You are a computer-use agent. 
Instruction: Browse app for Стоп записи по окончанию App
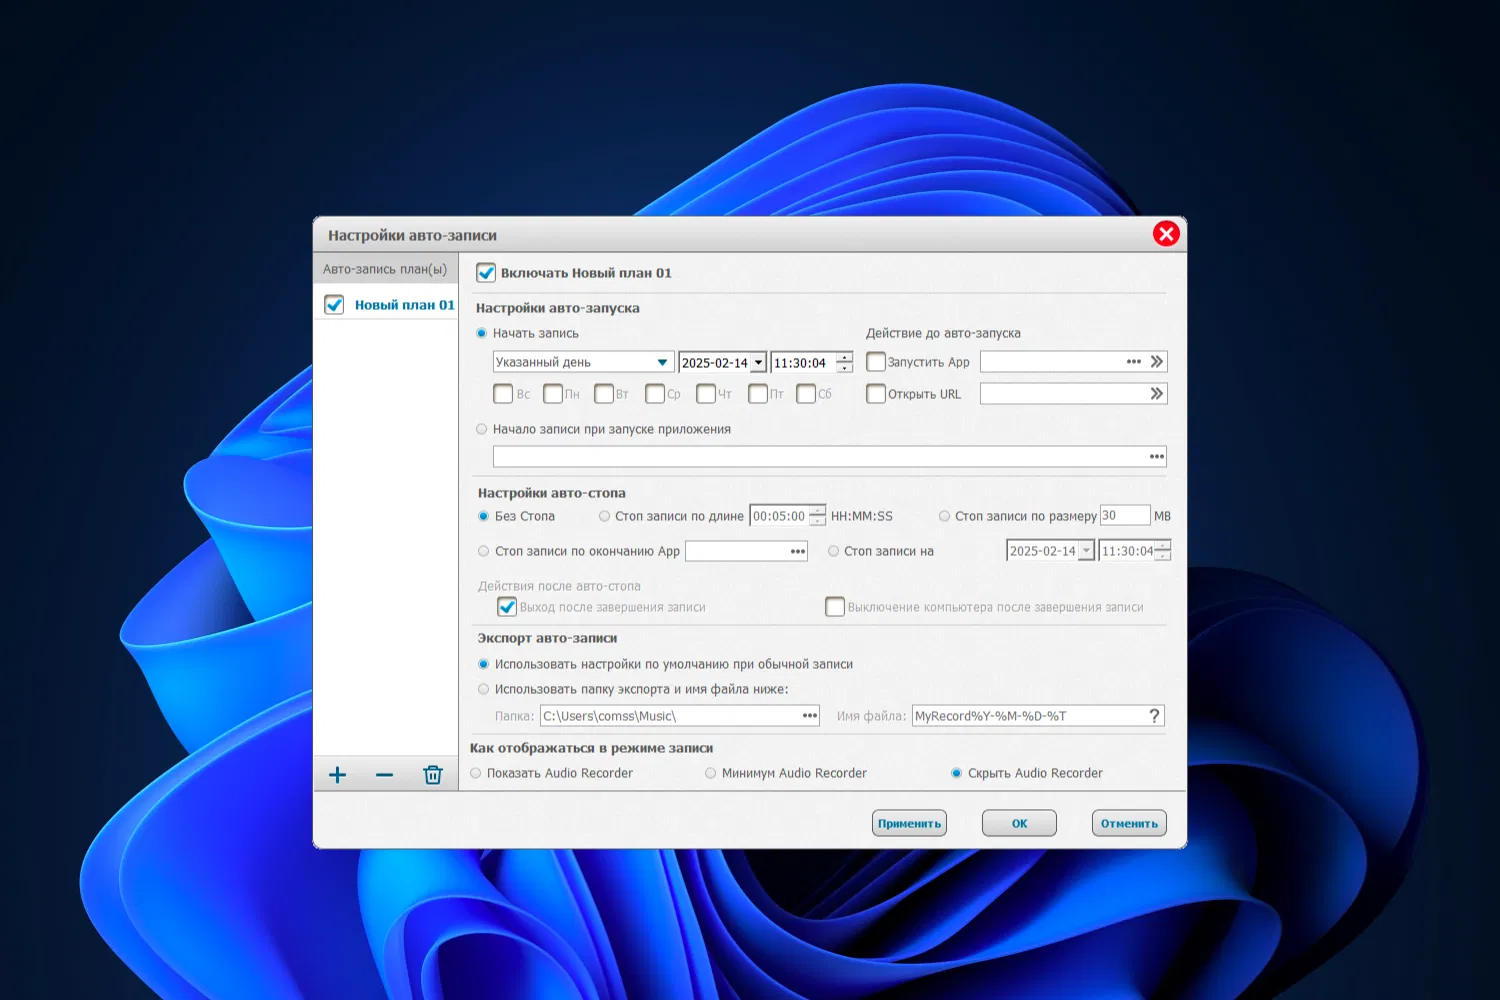[x=798, y=551]
